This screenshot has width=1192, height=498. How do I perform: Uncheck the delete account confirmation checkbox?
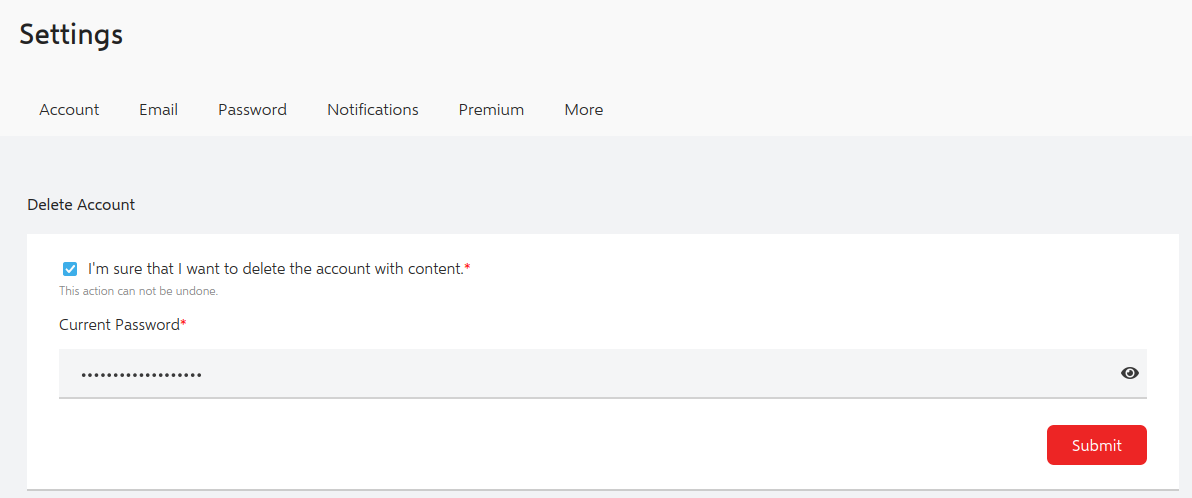click(x=70, y=268)
